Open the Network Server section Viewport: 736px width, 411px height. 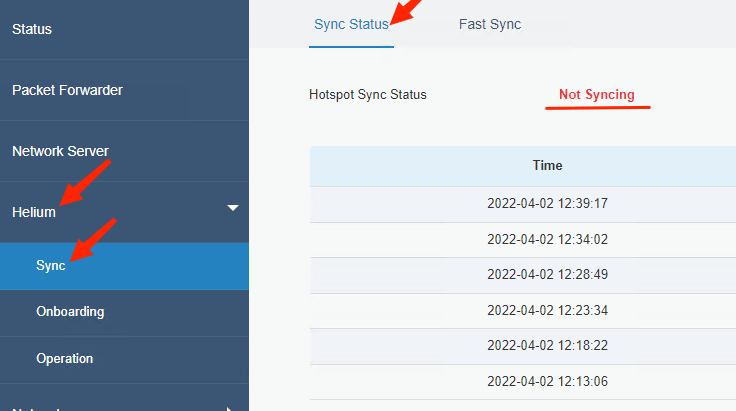click(124, 151)
